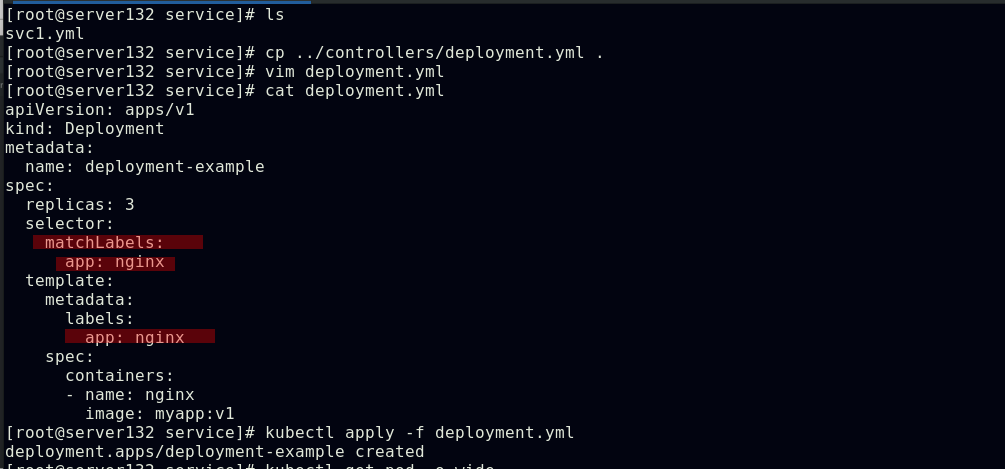Click the 'replicas: 3' line
This screenshot has width=1005, height=469.
79,205
